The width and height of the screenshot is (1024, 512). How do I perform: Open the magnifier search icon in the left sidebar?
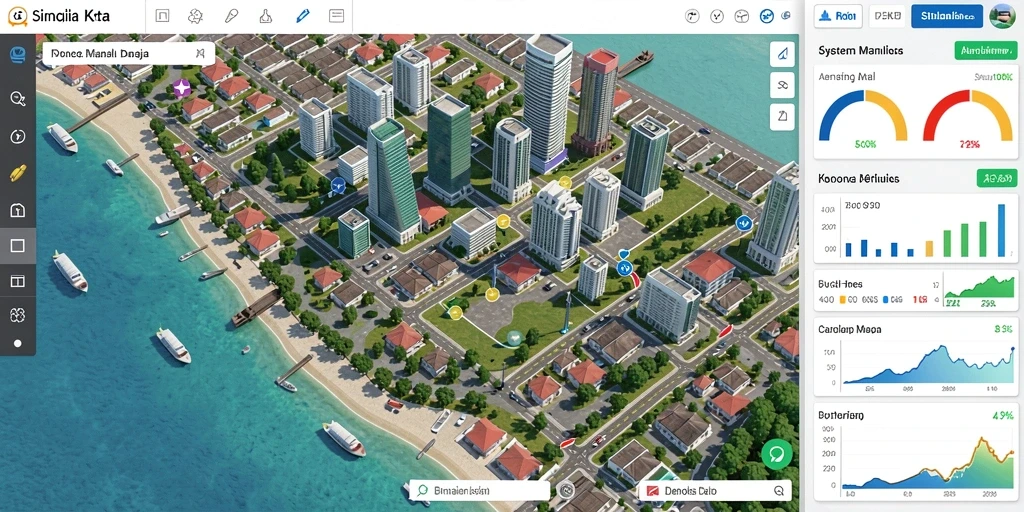(x=18, y=99)
